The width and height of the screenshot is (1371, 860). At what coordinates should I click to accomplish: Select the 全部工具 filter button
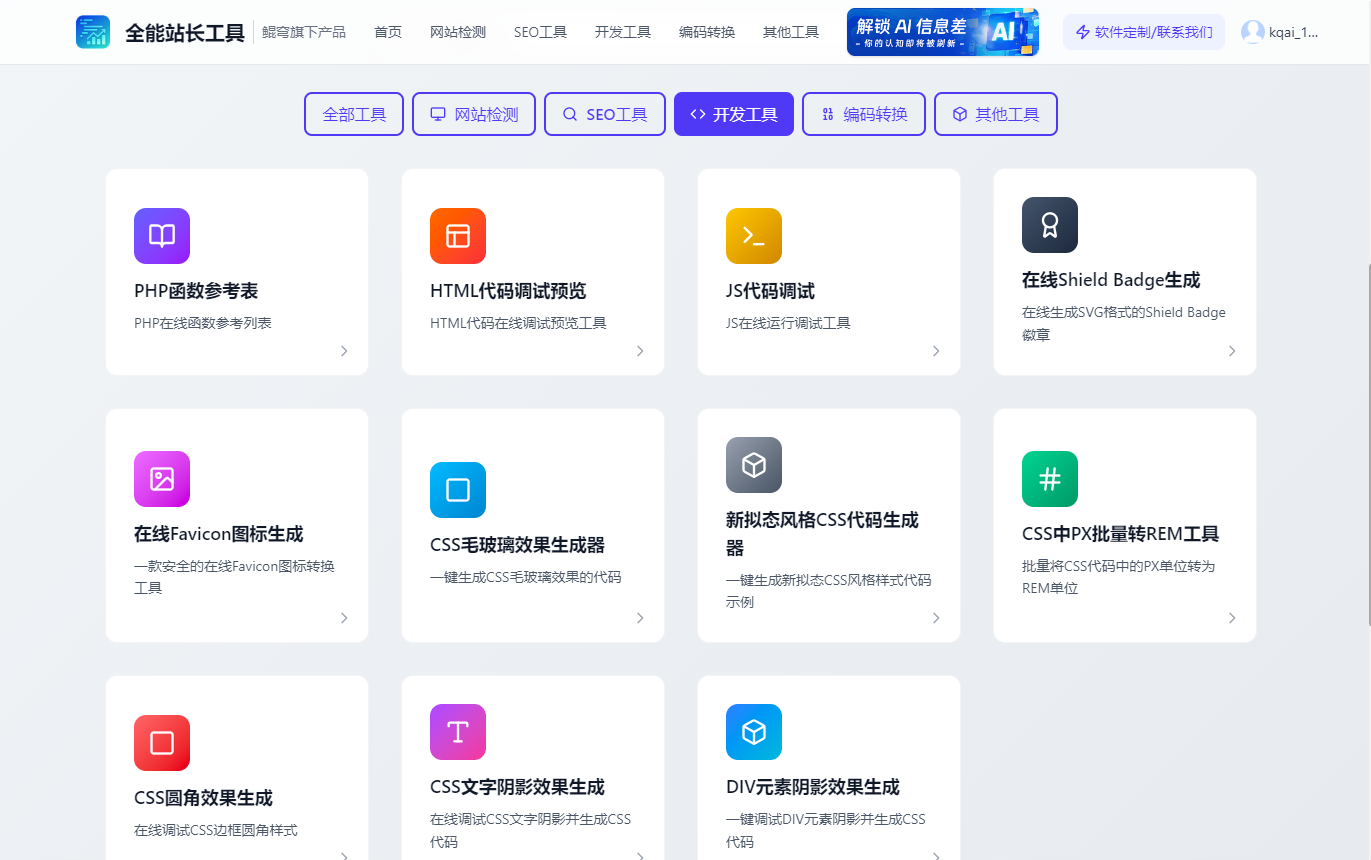[353, 114]
